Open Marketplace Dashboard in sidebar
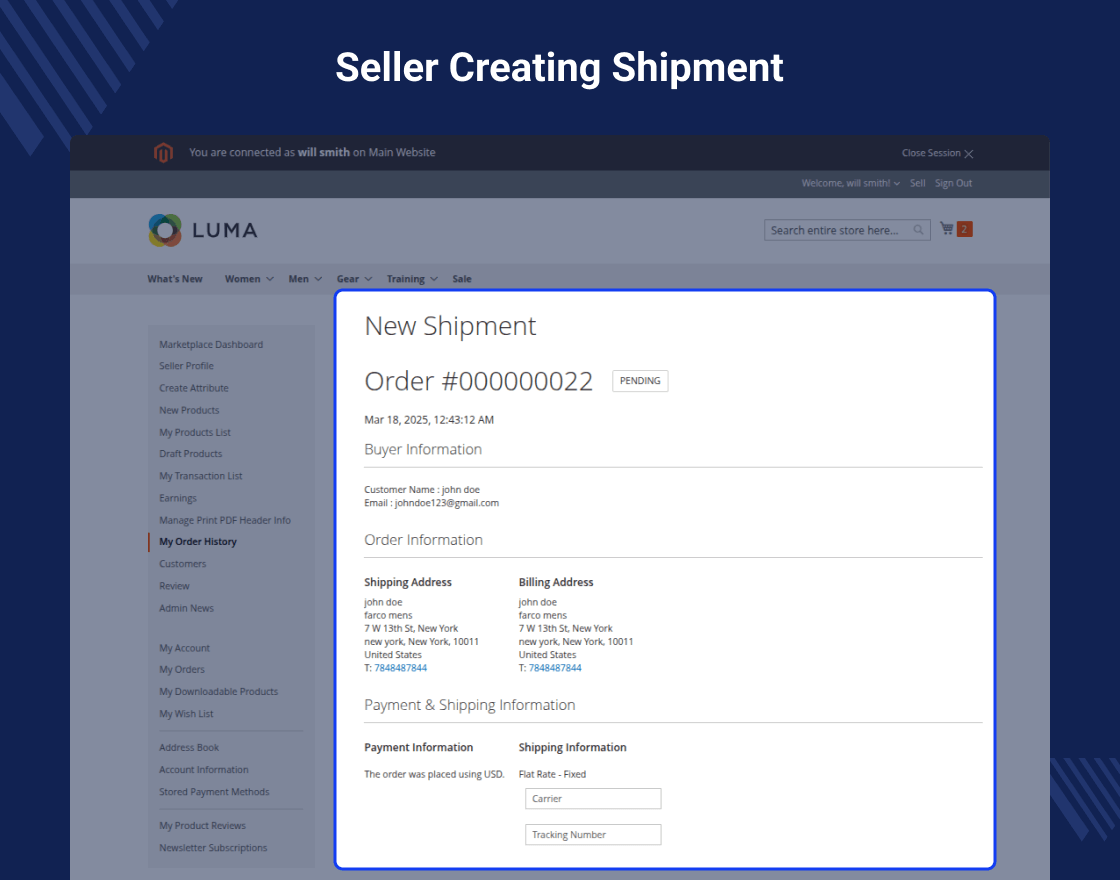The image size is (1120, 880). [x=211, y=344]
